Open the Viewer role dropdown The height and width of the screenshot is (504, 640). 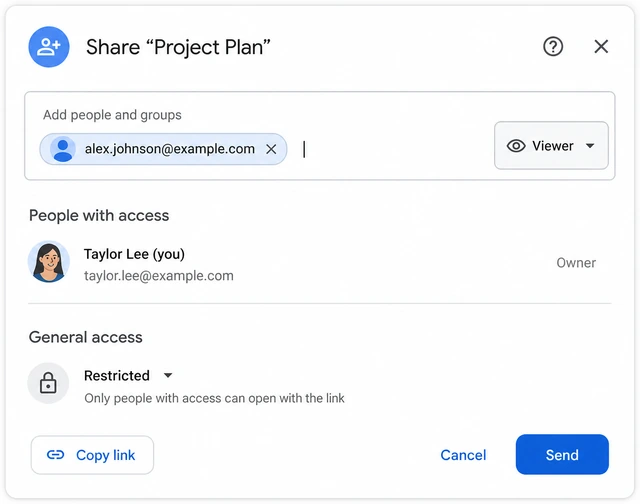click(551, 146)
